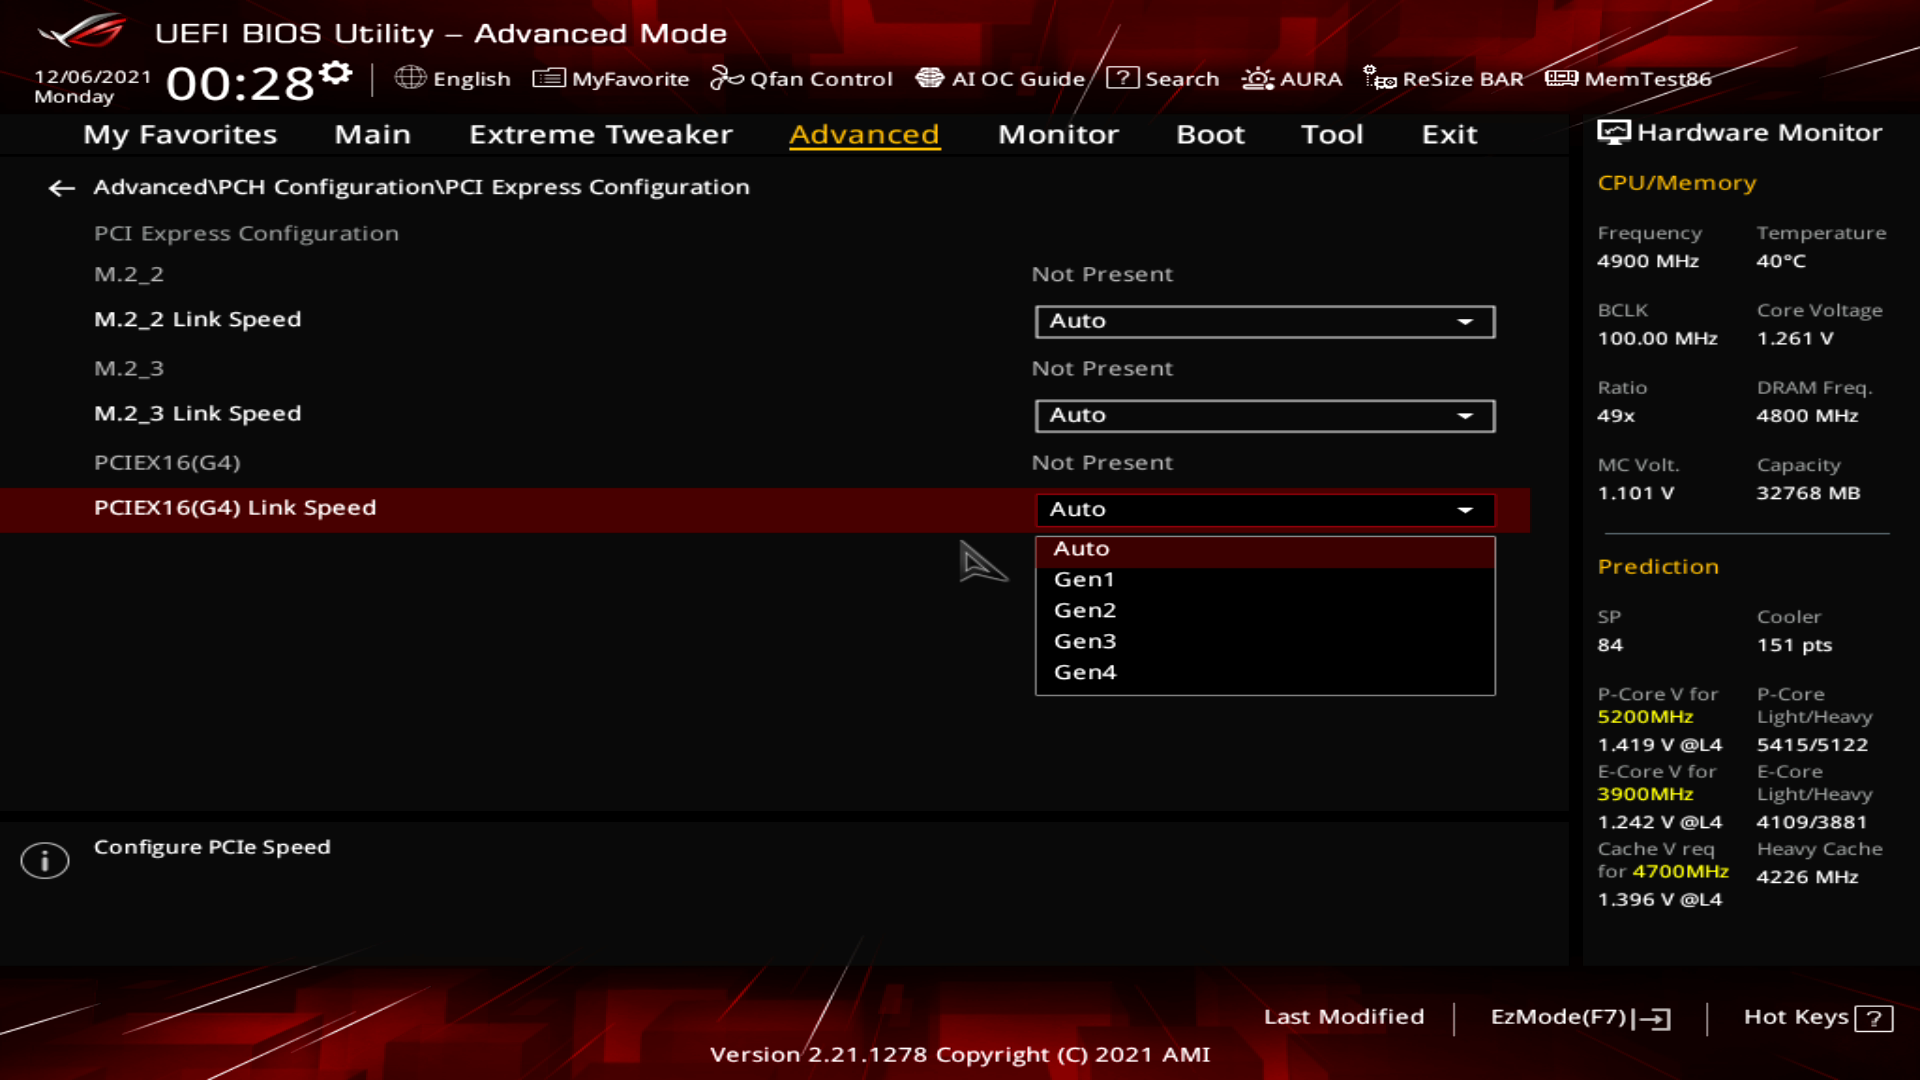Open ReSize BAR option
1920x1080 pixels.
(x=1443, y=78)
